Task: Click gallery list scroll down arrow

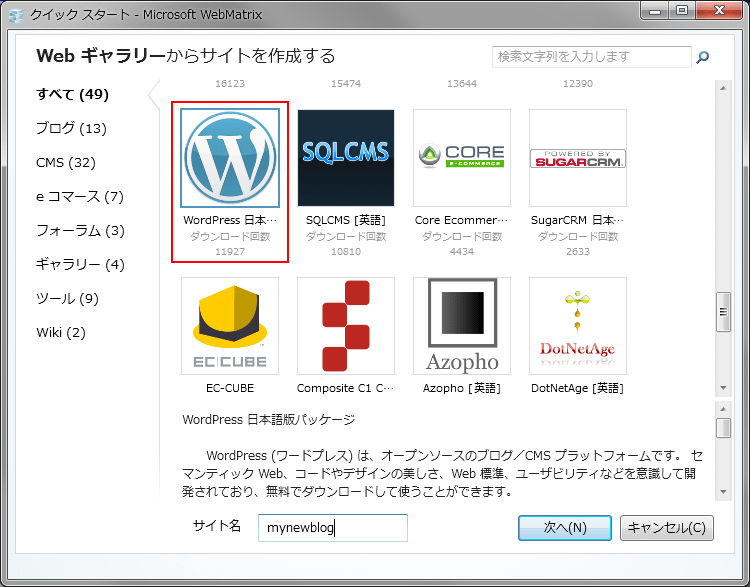Action: point(723,388)
